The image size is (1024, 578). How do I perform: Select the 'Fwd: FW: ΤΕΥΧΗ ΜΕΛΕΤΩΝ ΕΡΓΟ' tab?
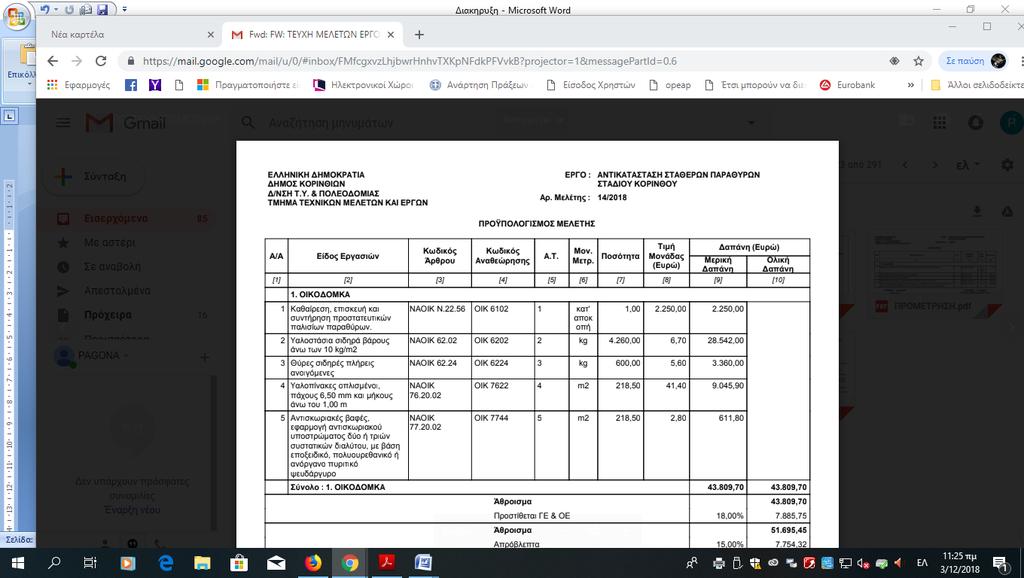[313, 35]
